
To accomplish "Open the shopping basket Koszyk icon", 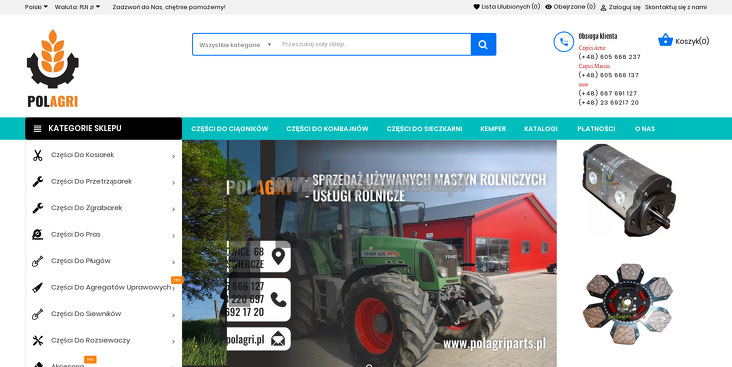I will (665, 40).
